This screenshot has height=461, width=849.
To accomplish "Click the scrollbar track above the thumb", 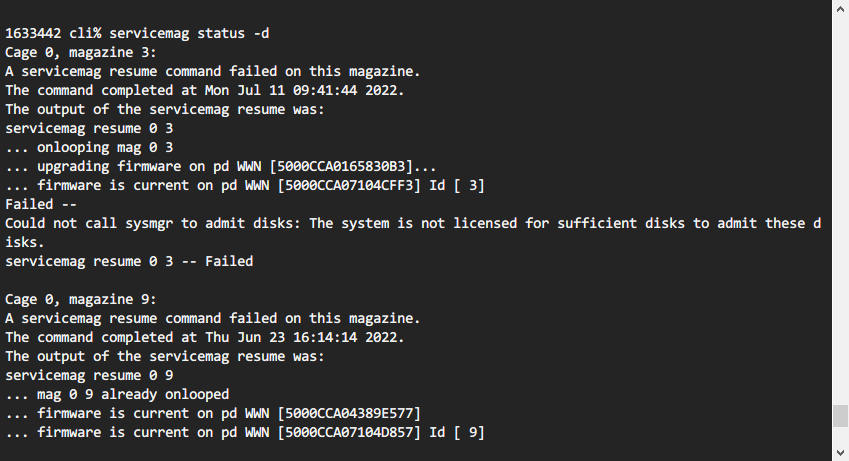I will pos(840,200).
